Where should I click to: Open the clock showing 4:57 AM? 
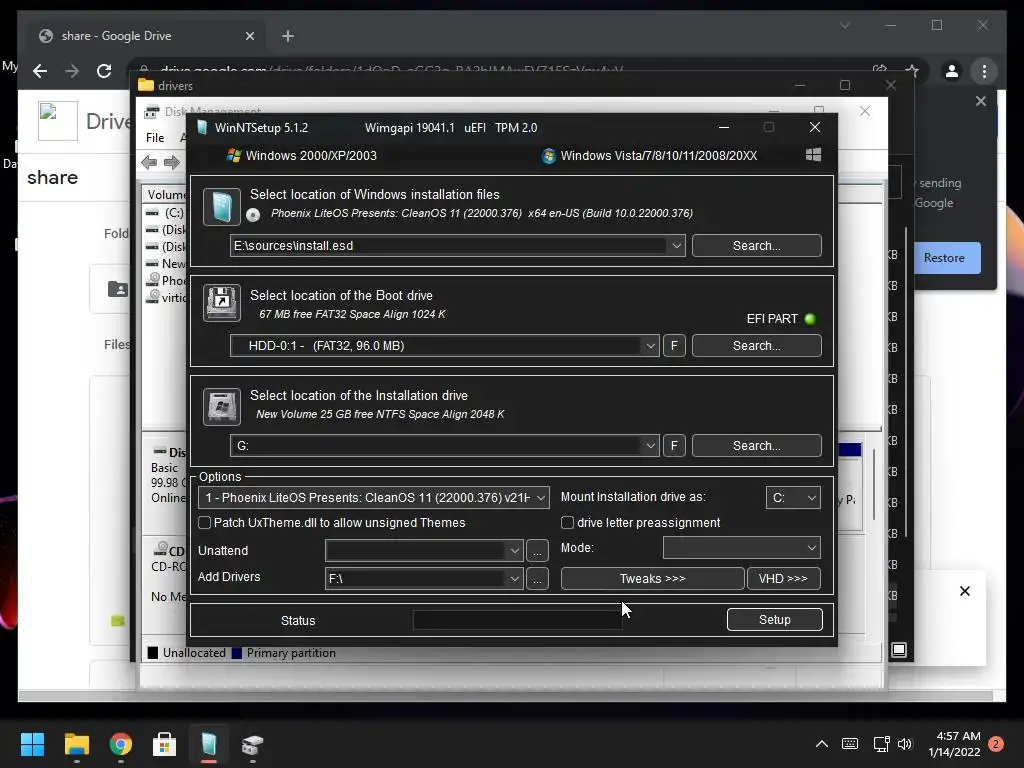(x=954, y=744)
